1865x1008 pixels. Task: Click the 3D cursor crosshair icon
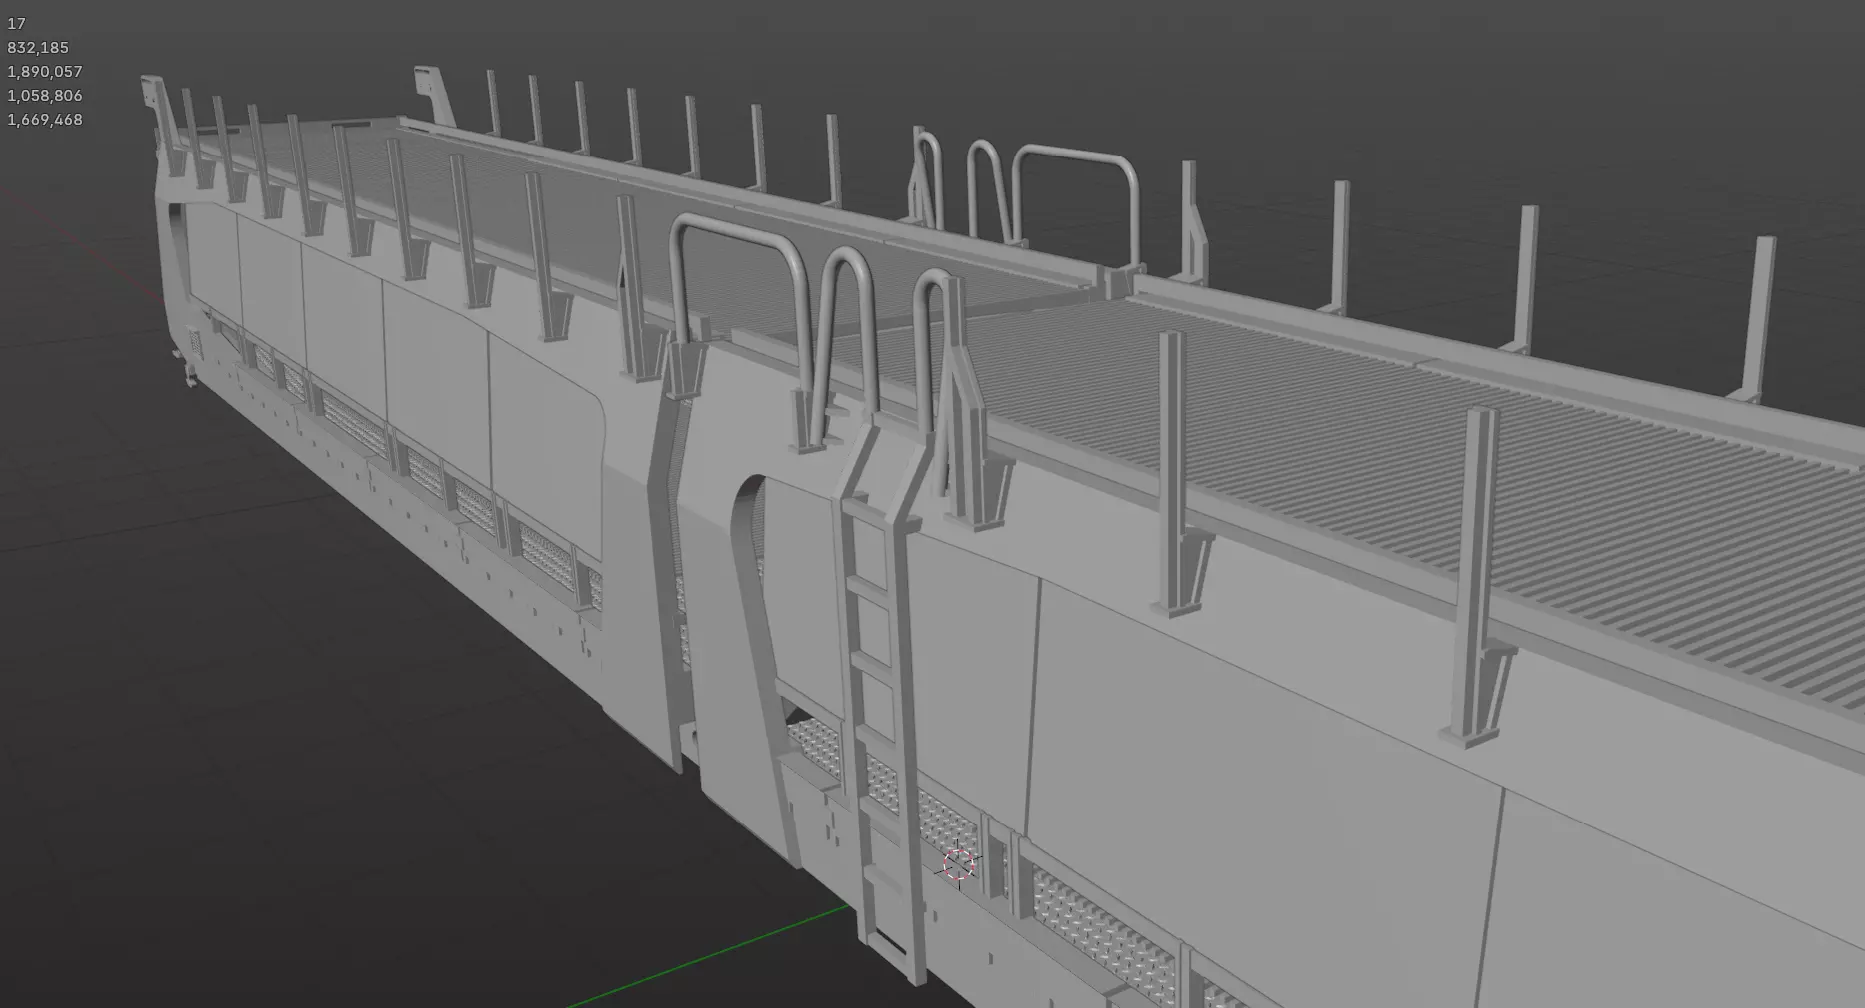point(959,865)
